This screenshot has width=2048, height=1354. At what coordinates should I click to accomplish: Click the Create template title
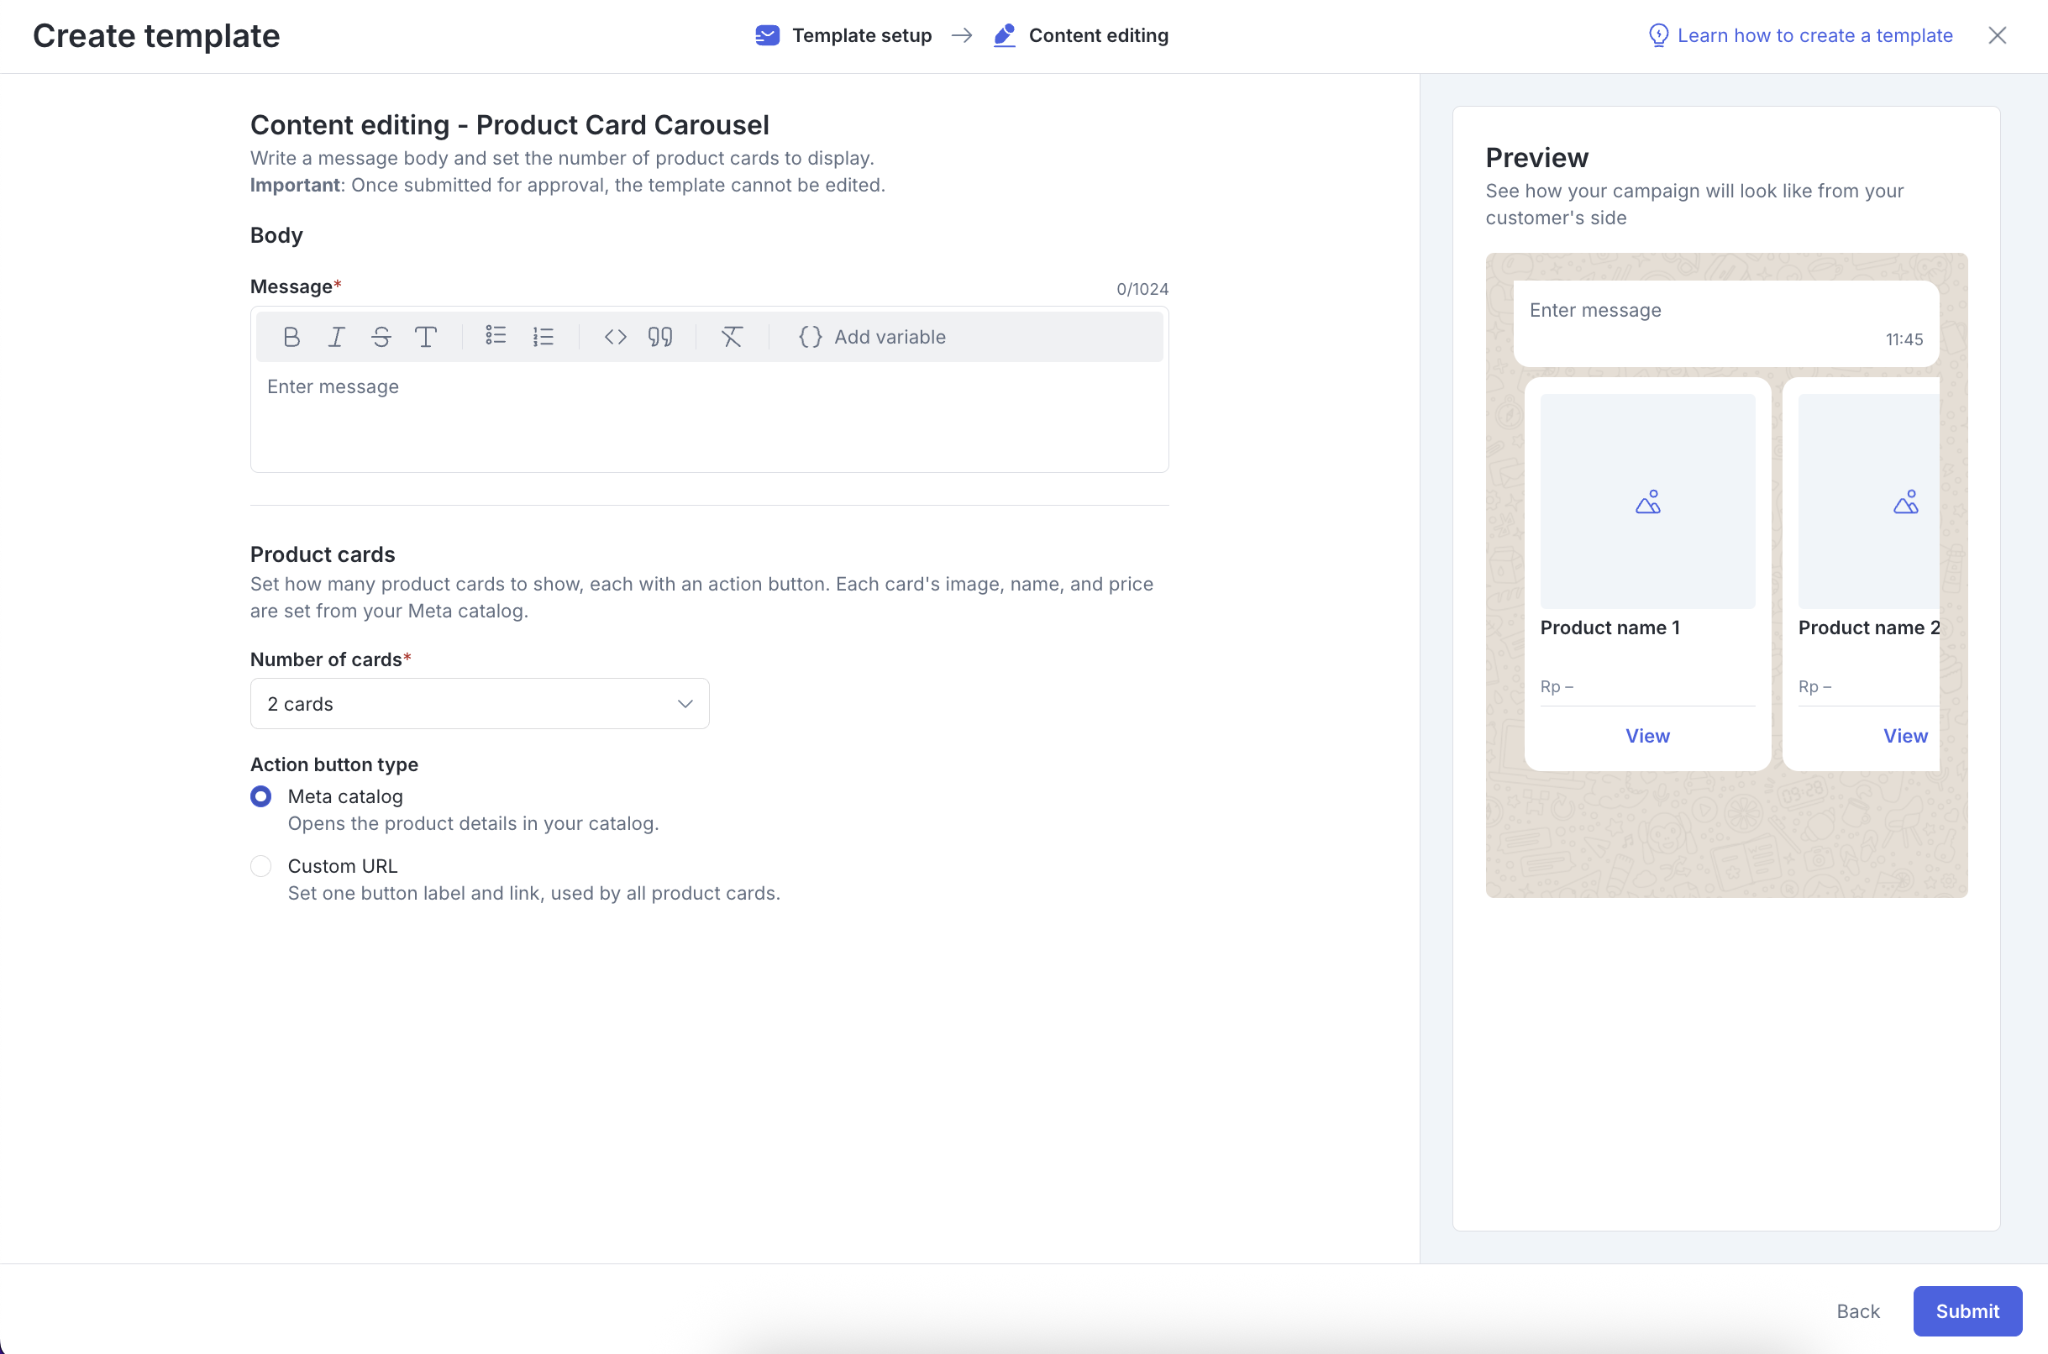pyautogui.click(x=156, y=36)
